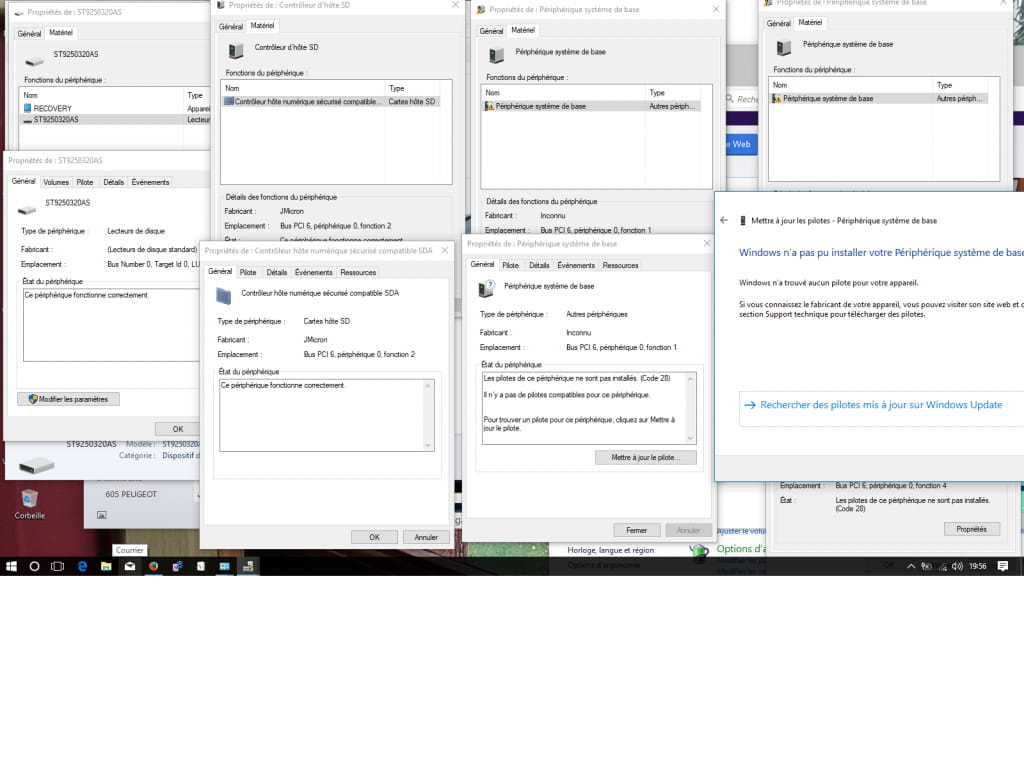Open Détails tab next to Événements in Périphérique properties
The height and width of the screenshot is (780, 1024).
(x=539, y=265)
